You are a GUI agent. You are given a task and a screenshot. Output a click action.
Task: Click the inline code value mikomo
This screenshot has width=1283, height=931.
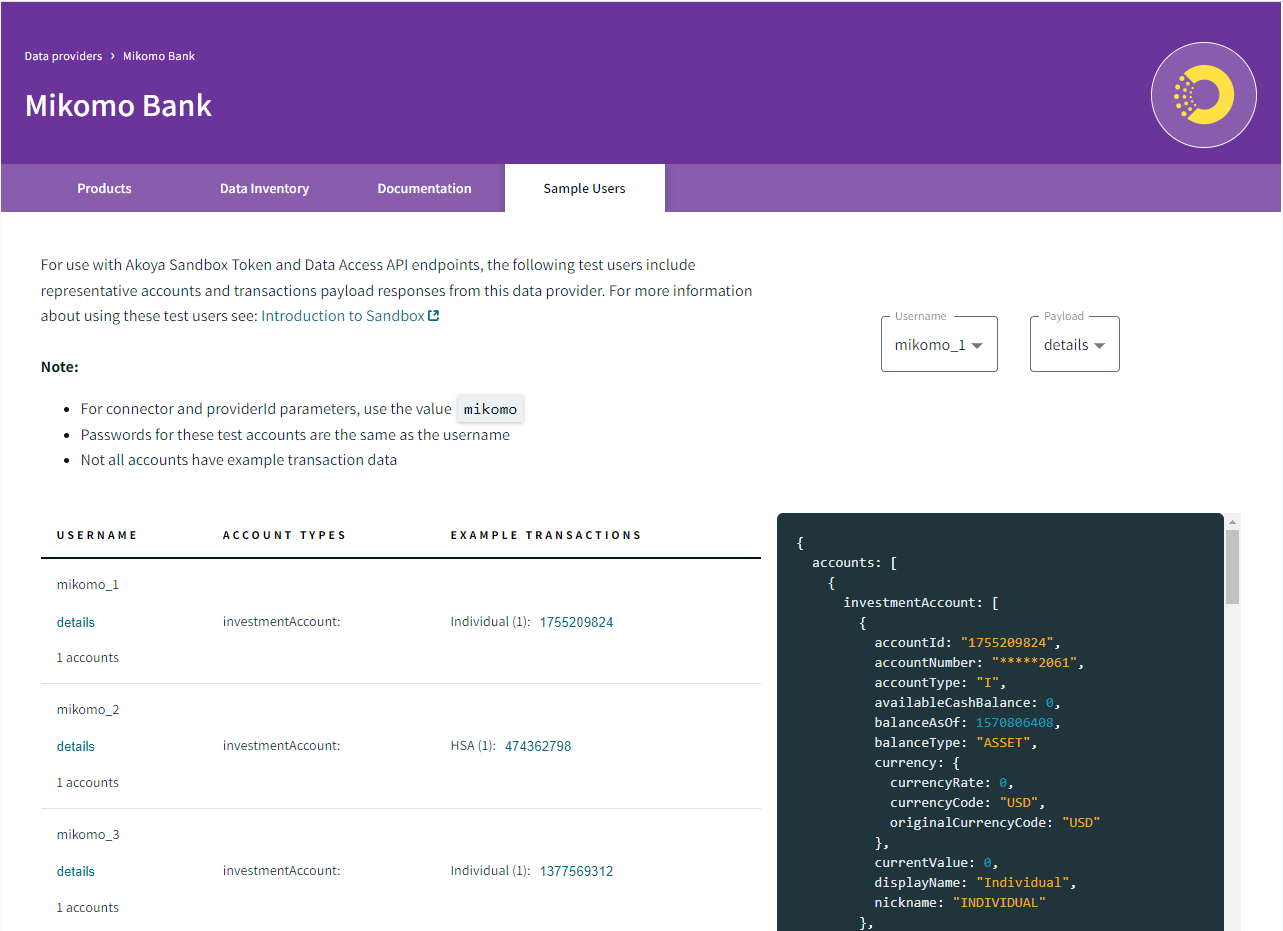pos(491,409)
